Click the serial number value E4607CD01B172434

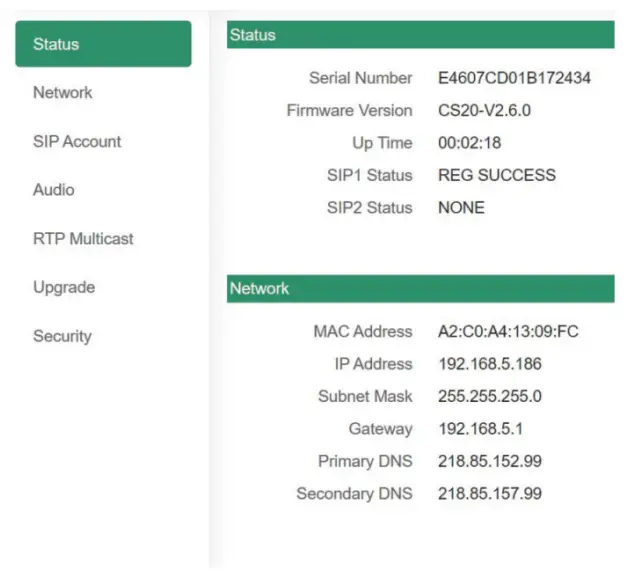pos(514,78)
